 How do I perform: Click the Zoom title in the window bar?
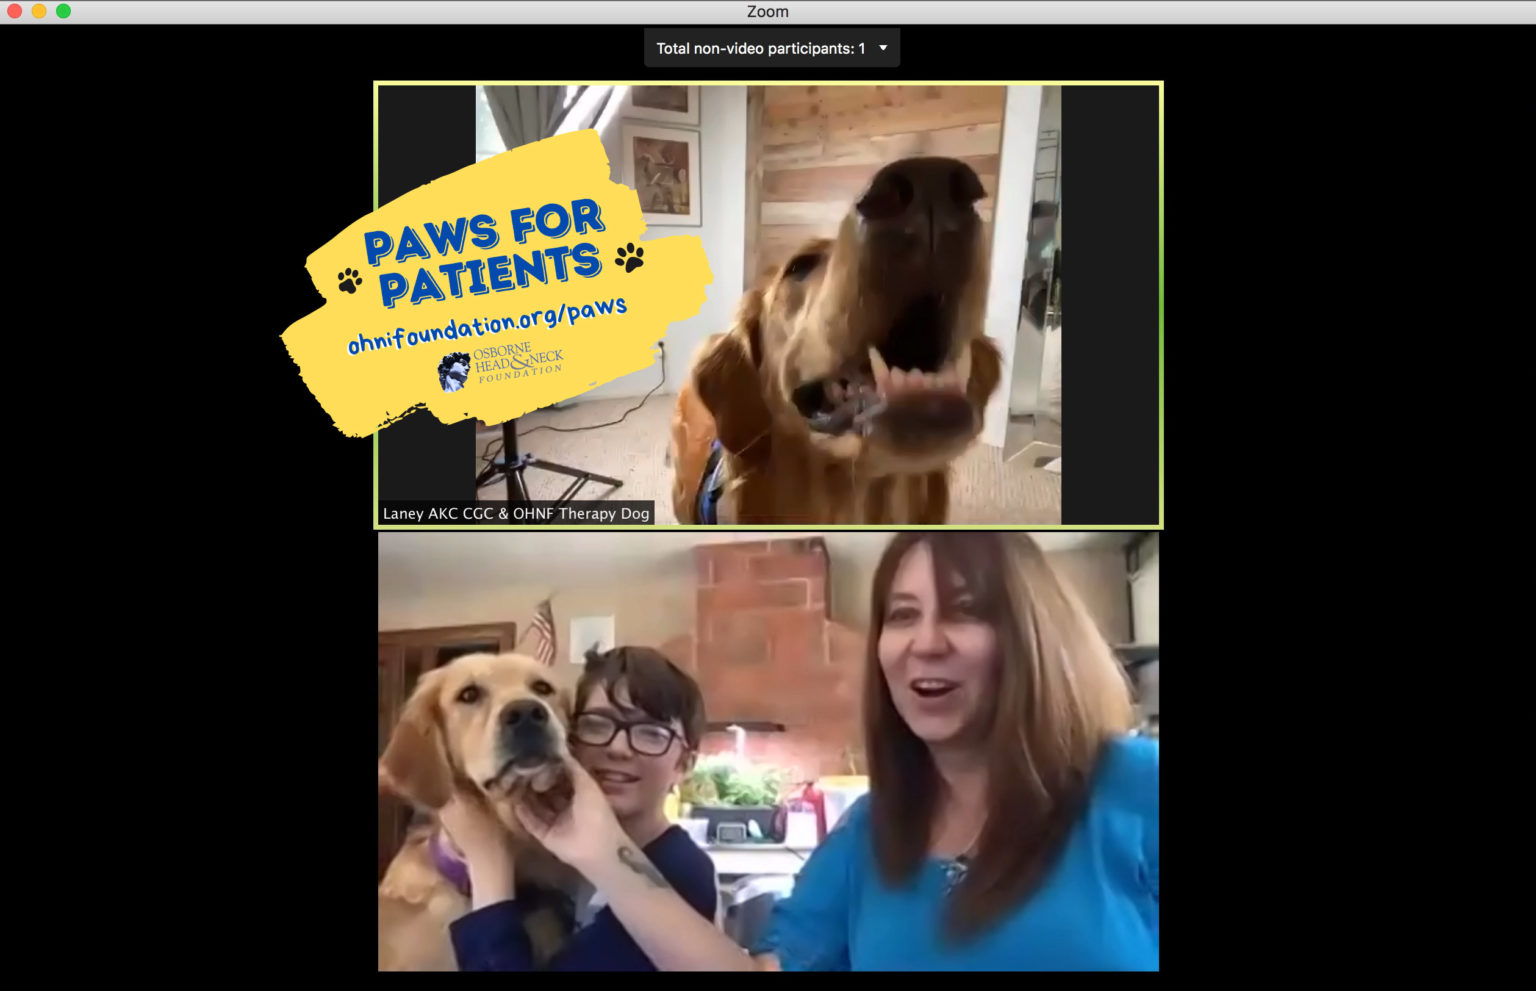[768, 11]
